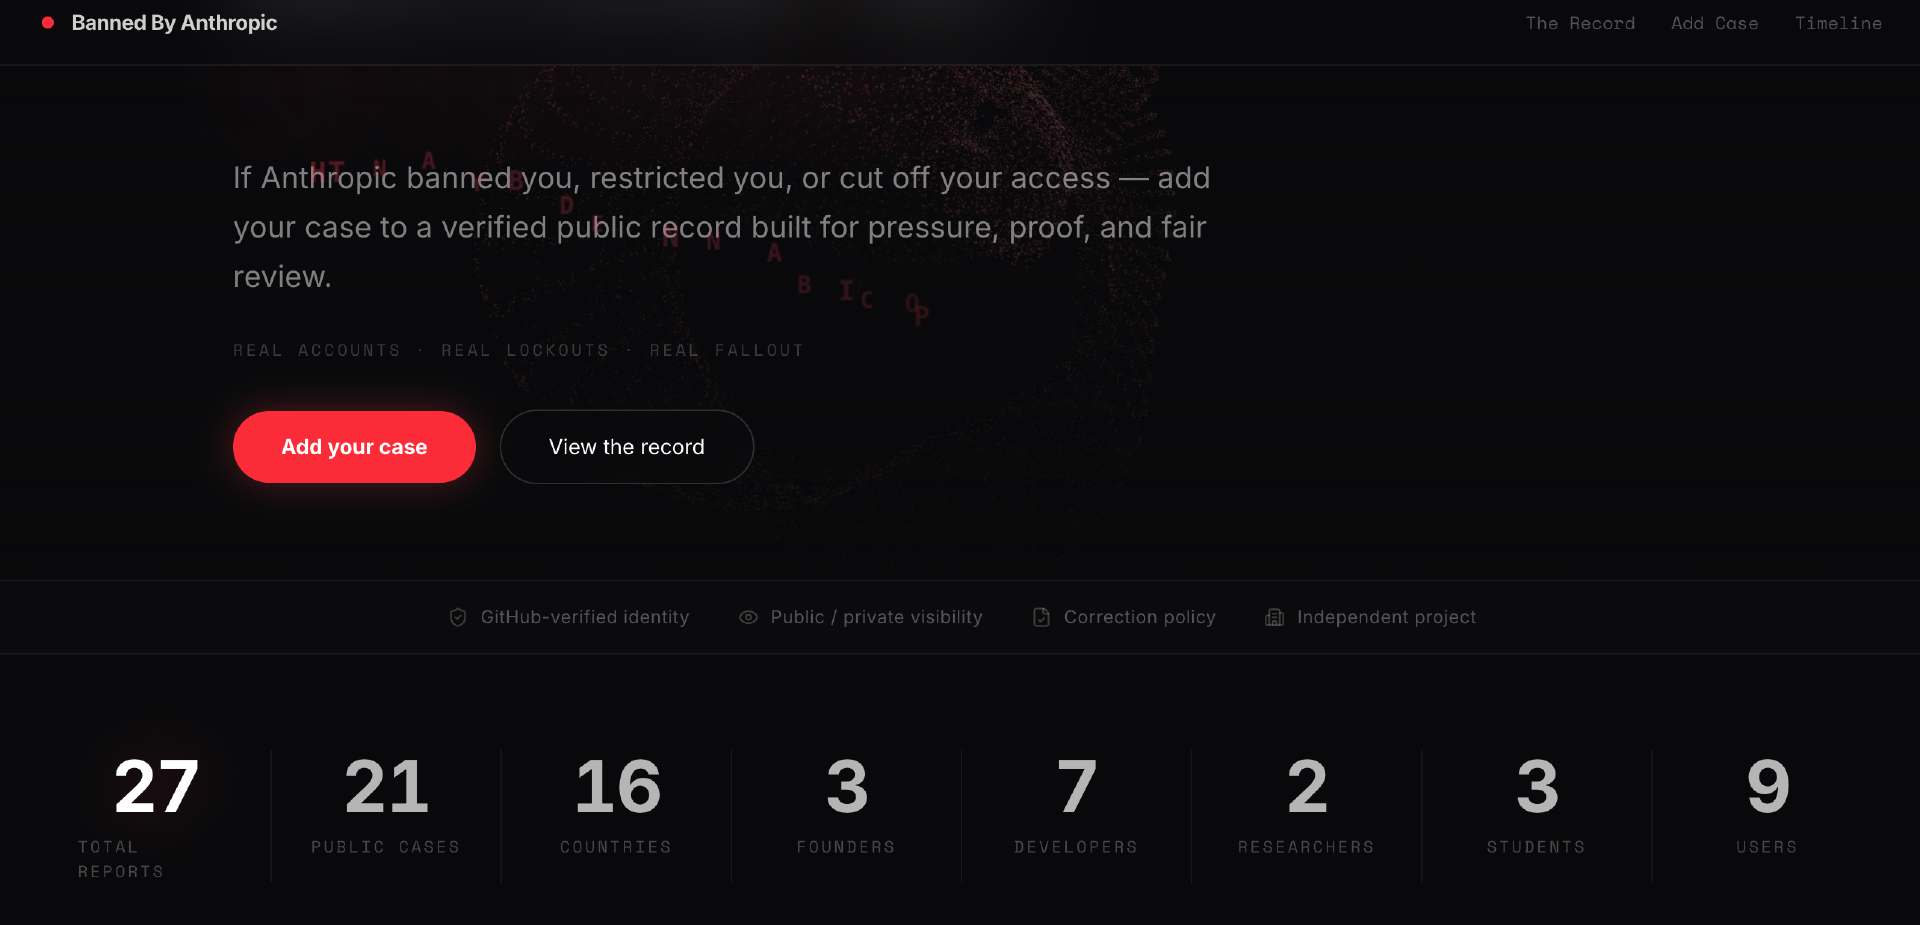Image resolution: width=1920 pixels, height=925 pixels.
Task: Click the View the record button
Action: click(x=627, y=447)
